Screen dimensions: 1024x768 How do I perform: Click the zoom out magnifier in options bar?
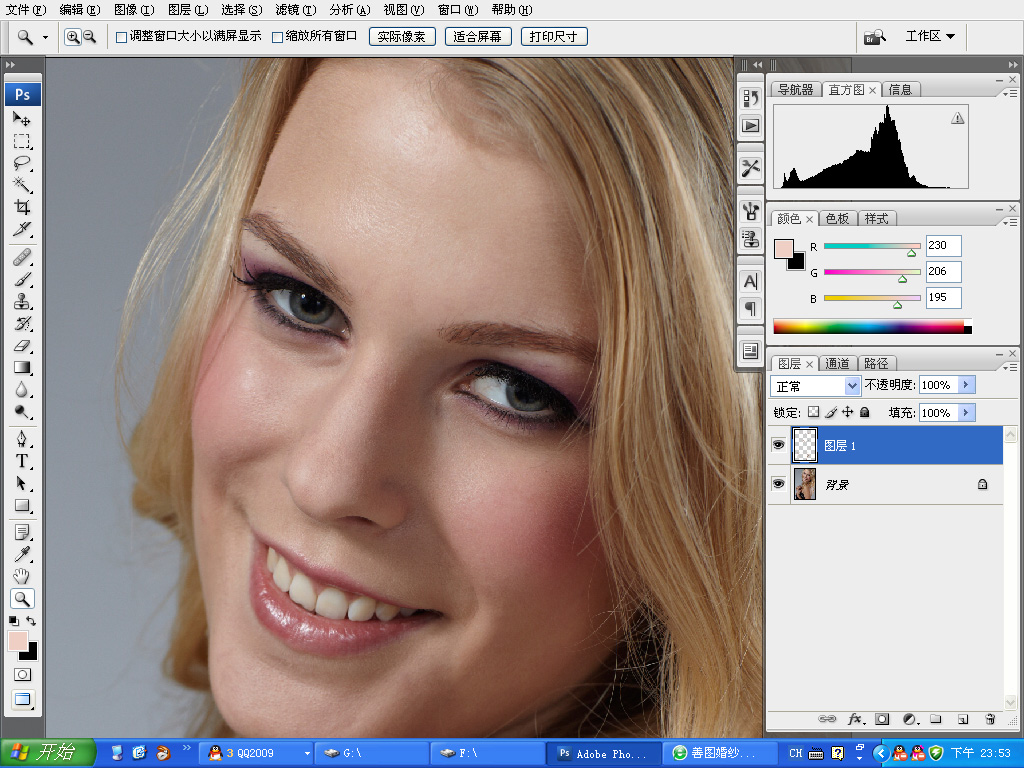pyautogui.click(x=89, y=37)
